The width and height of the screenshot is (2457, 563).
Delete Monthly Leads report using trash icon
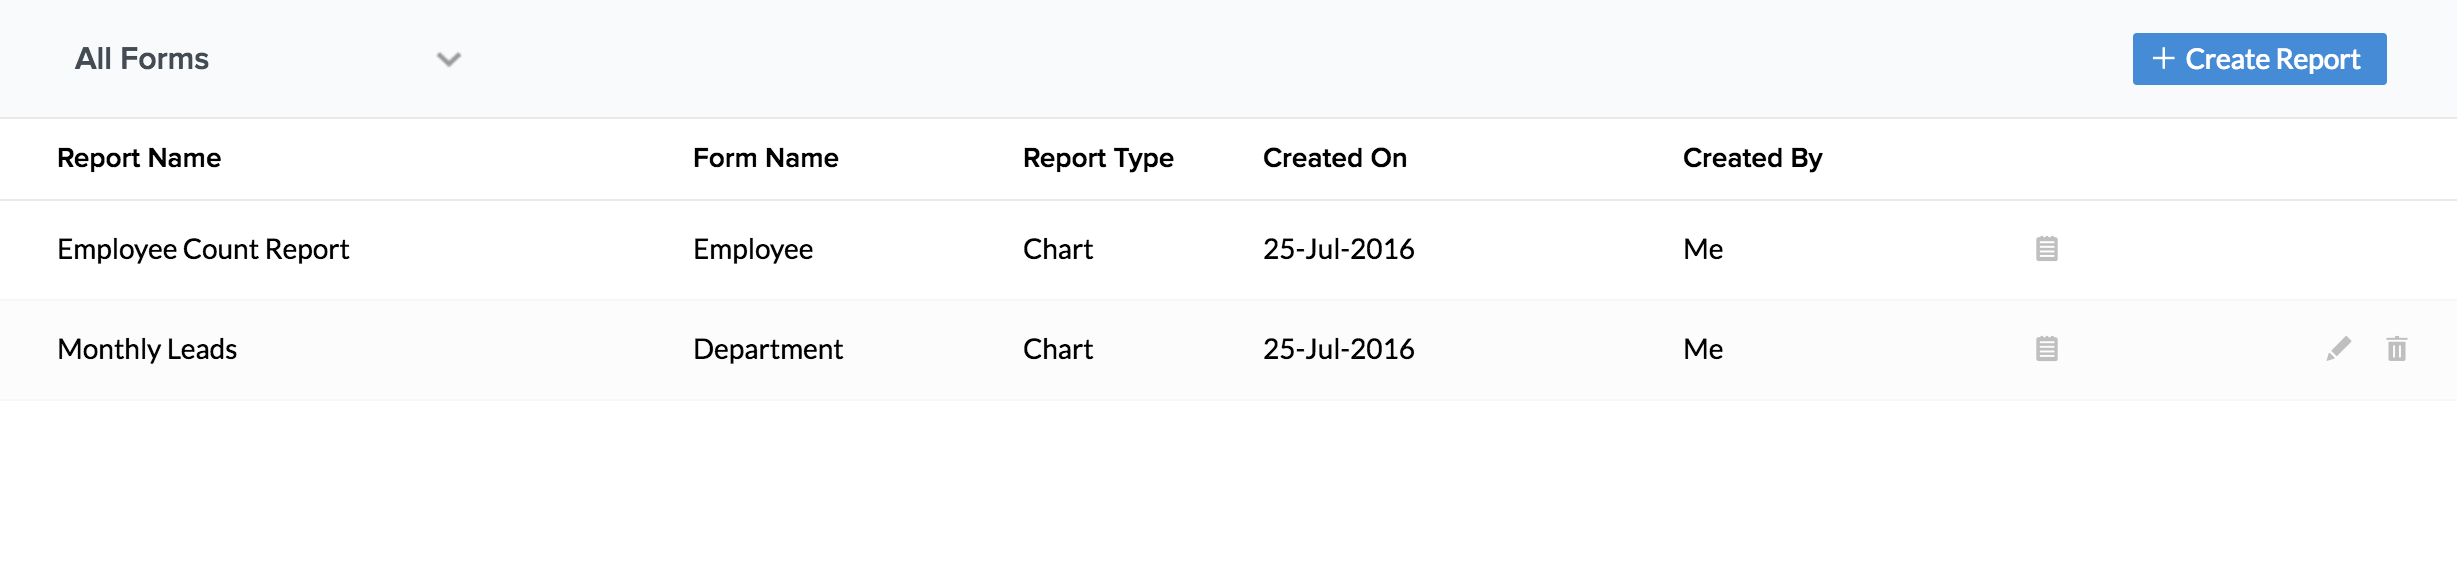[2396, 349]
